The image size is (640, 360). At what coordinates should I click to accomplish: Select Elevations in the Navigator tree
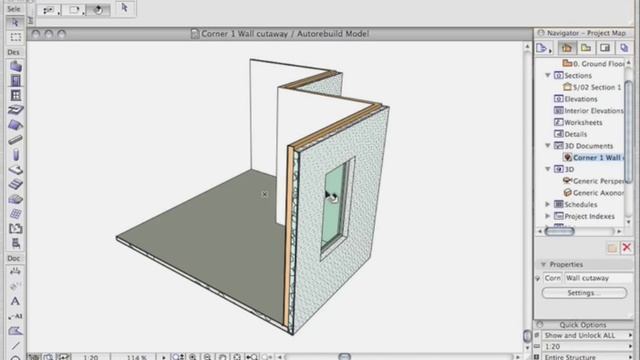(x=576, y=99)
